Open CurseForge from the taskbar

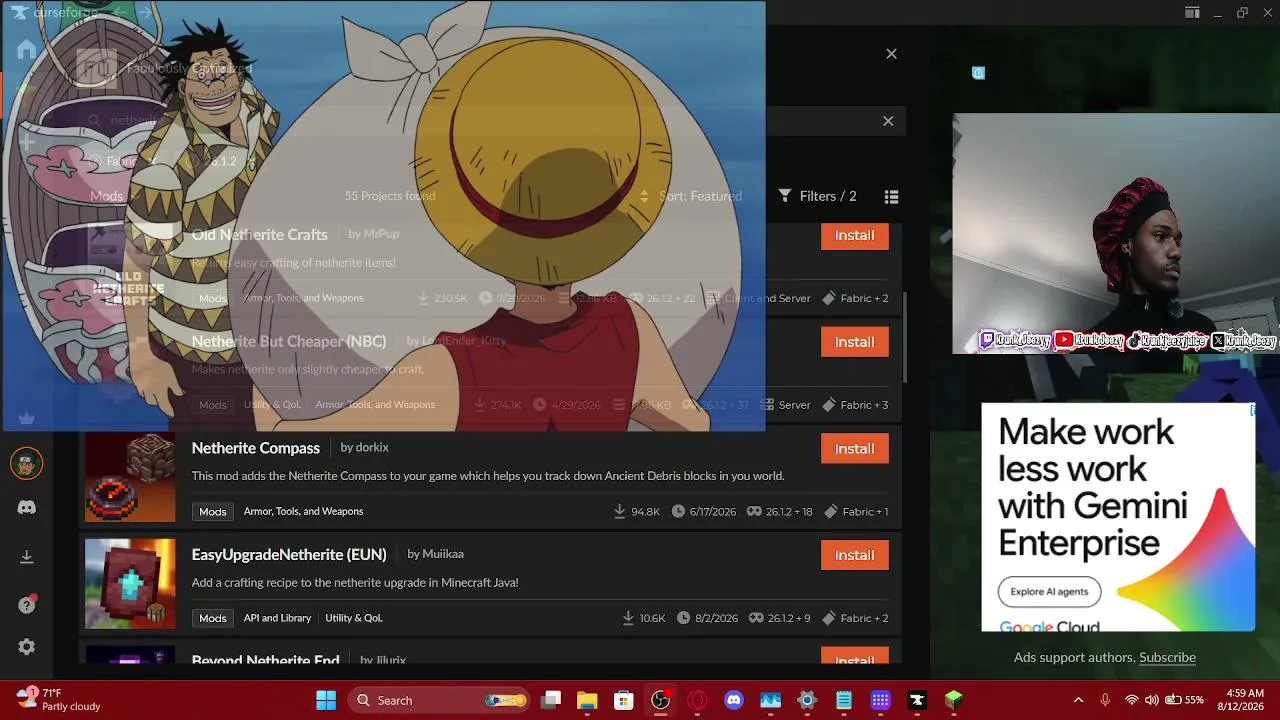tap(917, 700)
